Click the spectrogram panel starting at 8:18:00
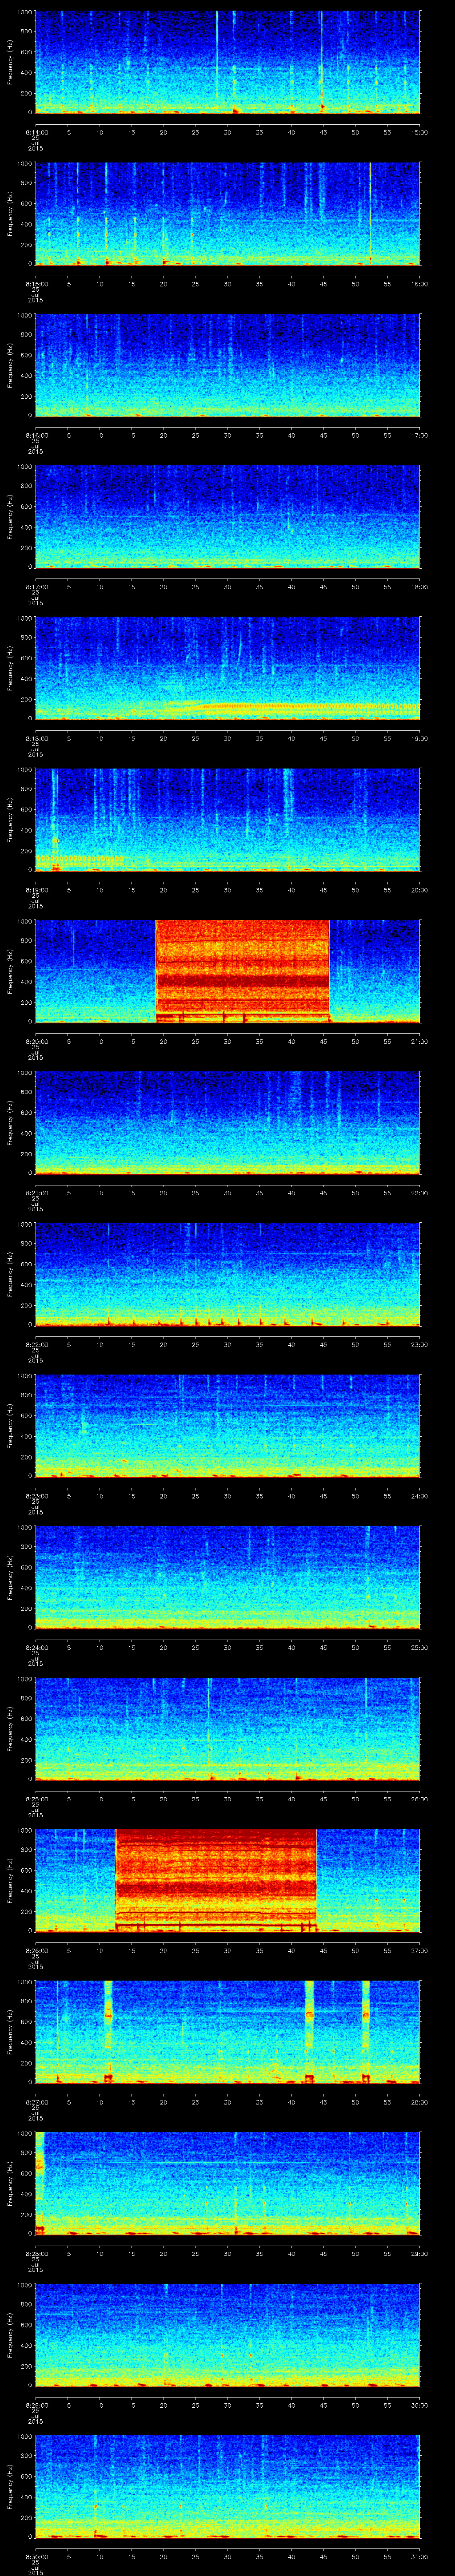Viewport: 455px width, 2576px height. click(x=228, y=668)
